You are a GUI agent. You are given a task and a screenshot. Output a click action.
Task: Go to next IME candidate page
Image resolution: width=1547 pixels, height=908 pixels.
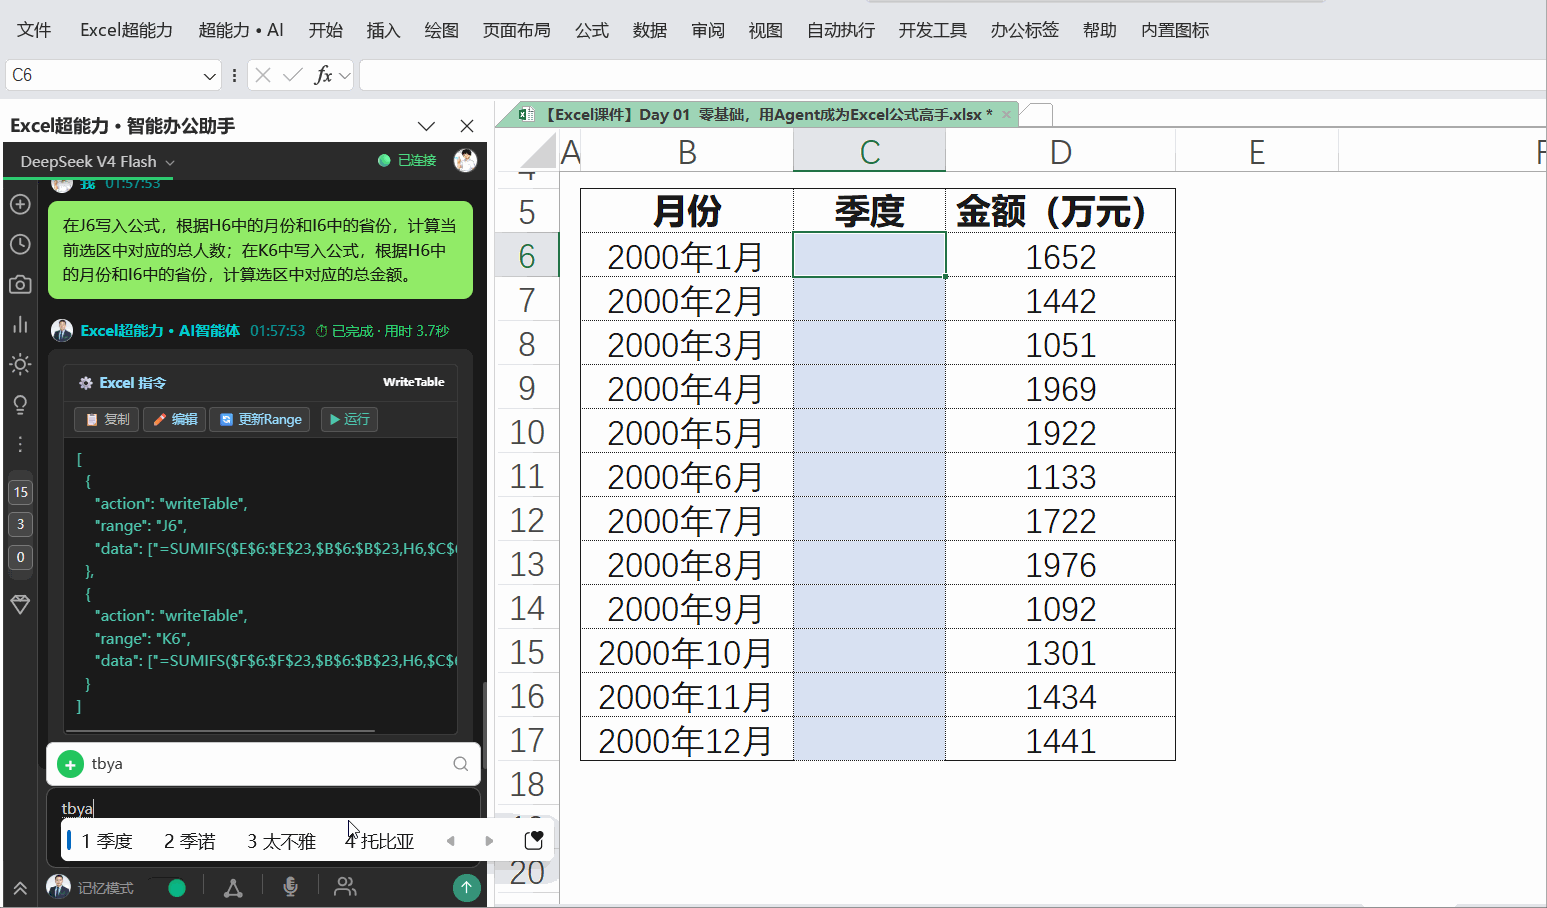pos(489,841)
